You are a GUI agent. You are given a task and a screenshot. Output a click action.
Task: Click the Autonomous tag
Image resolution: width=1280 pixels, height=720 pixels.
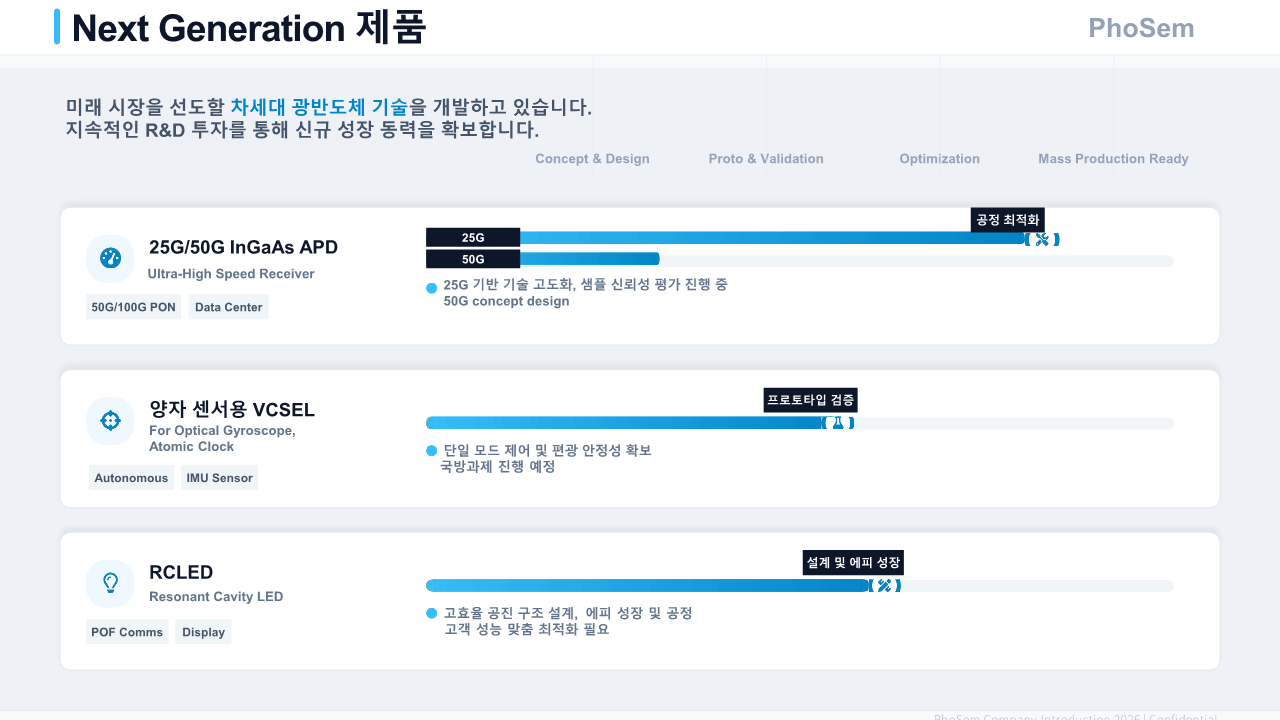click(x=131, y=478)
